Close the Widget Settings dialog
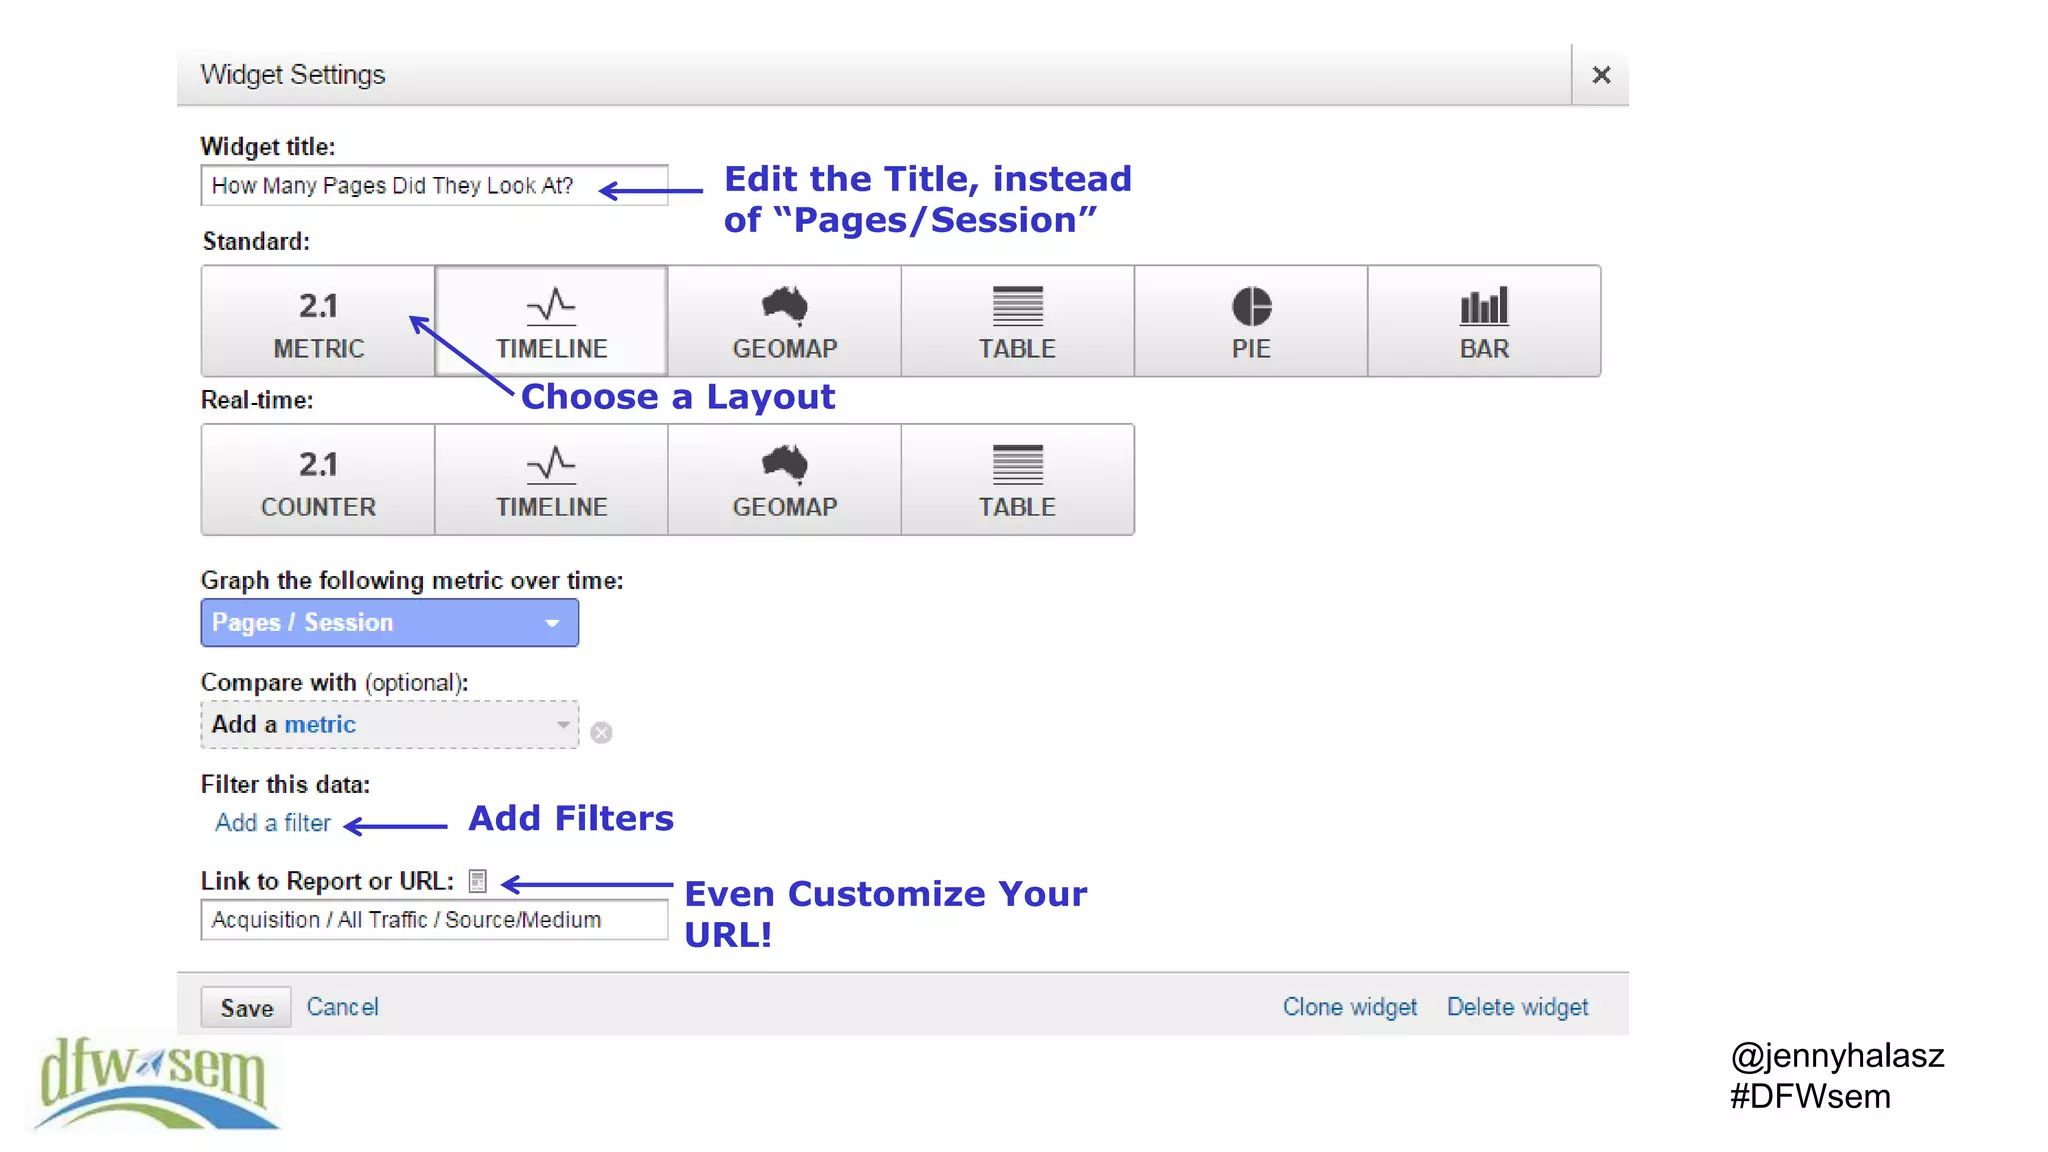 pyautogui.click(x=1601, y=75)
